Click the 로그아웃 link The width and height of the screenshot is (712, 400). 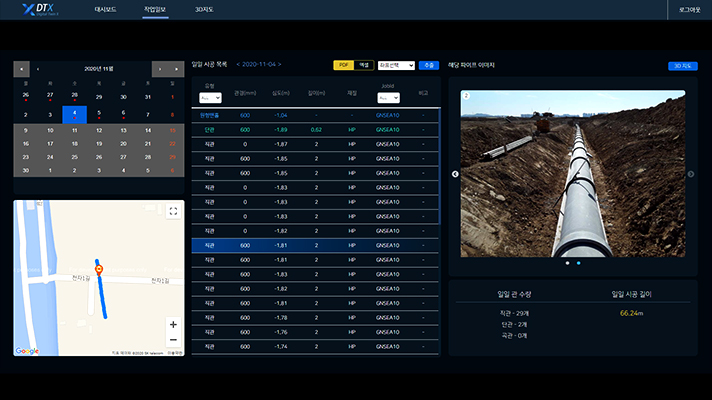[x=688, y=9]
